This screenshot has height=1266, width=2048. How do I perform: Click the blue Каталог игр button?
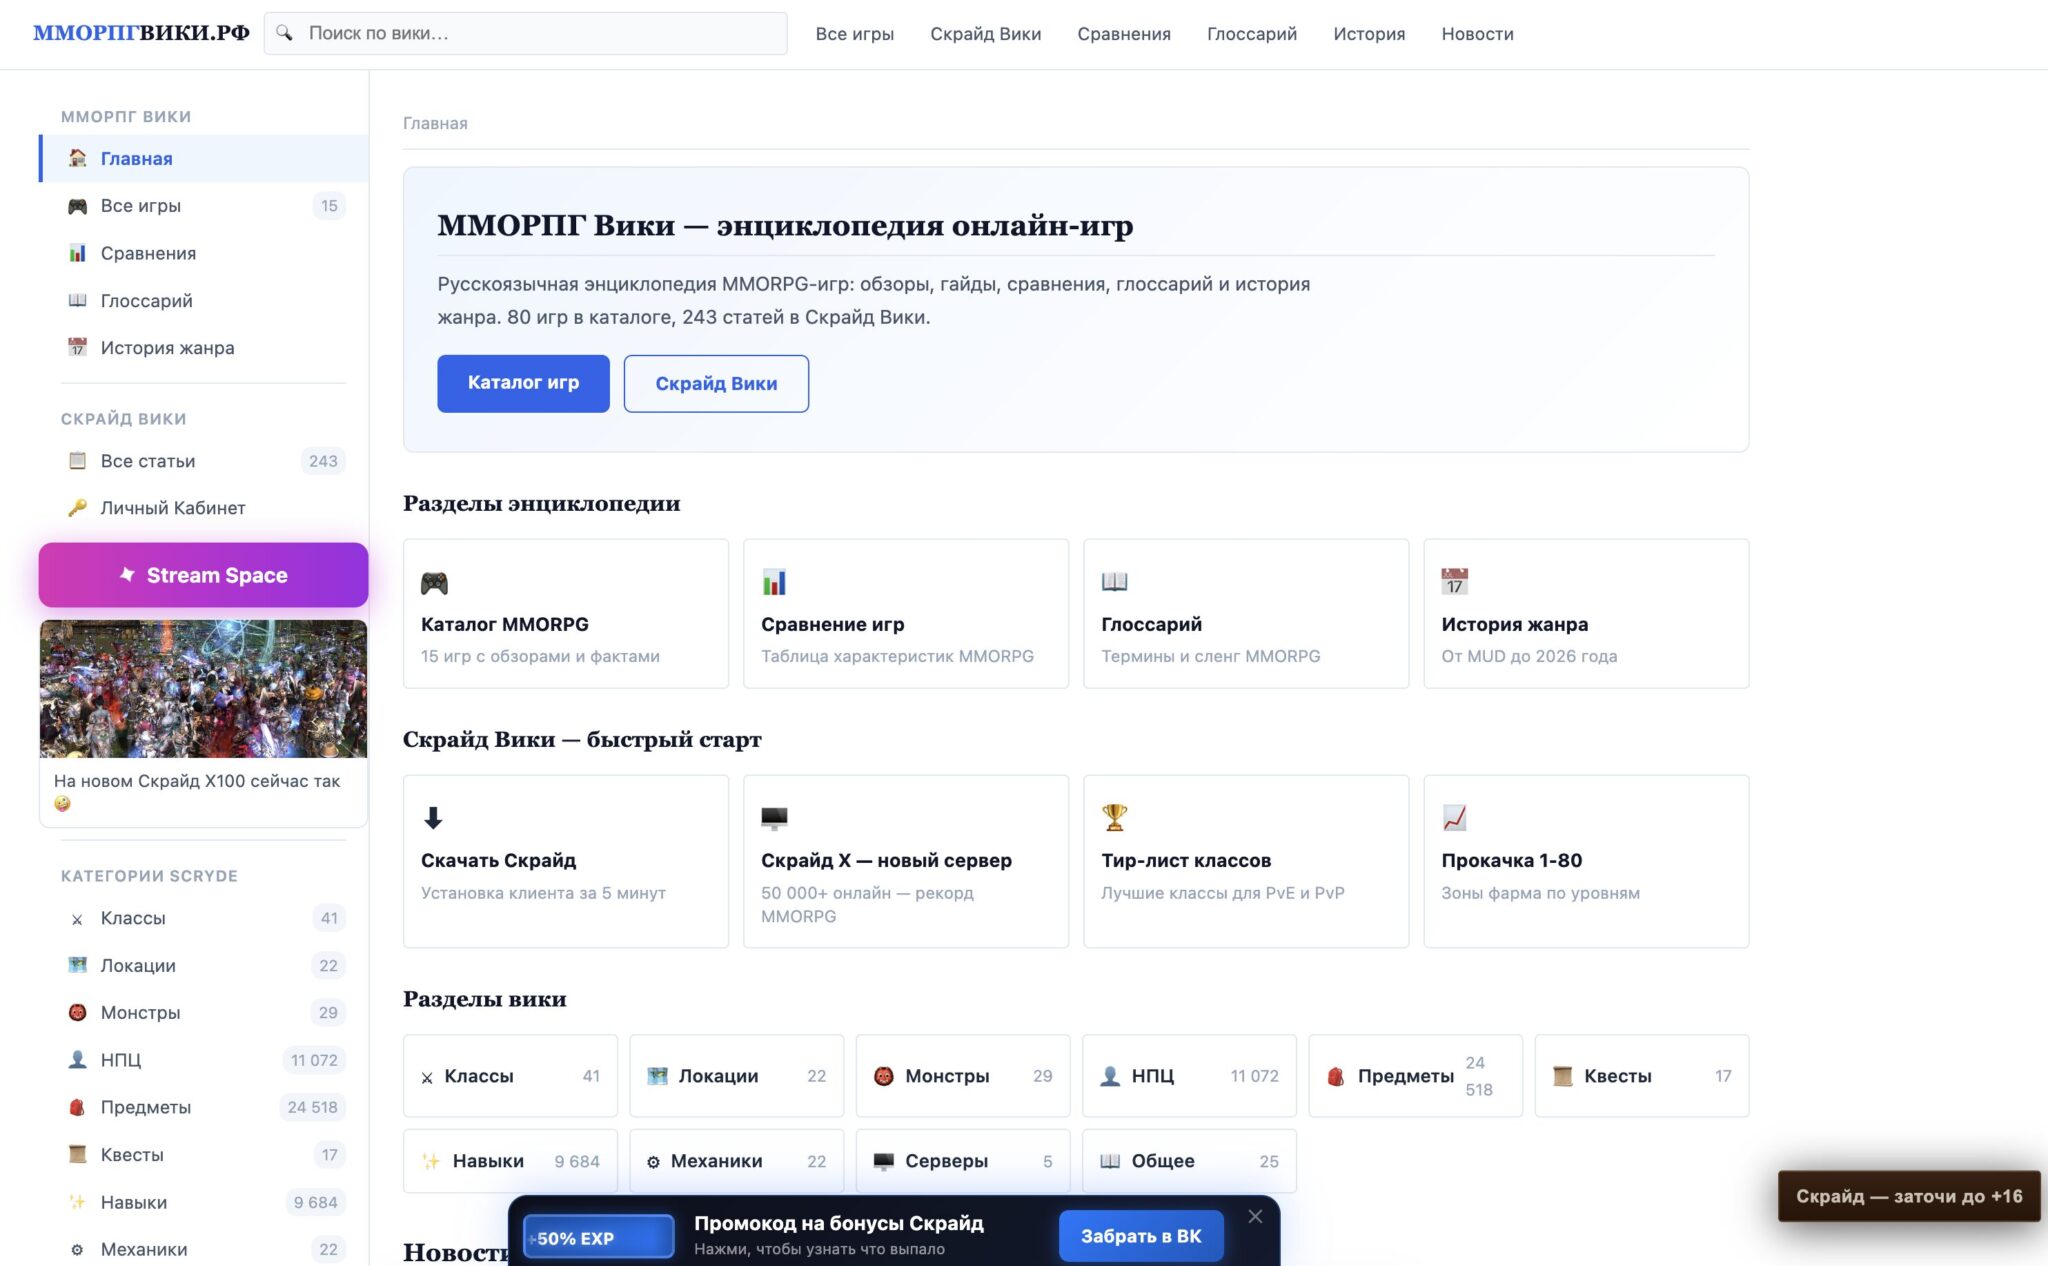click(x=523, y=383)
